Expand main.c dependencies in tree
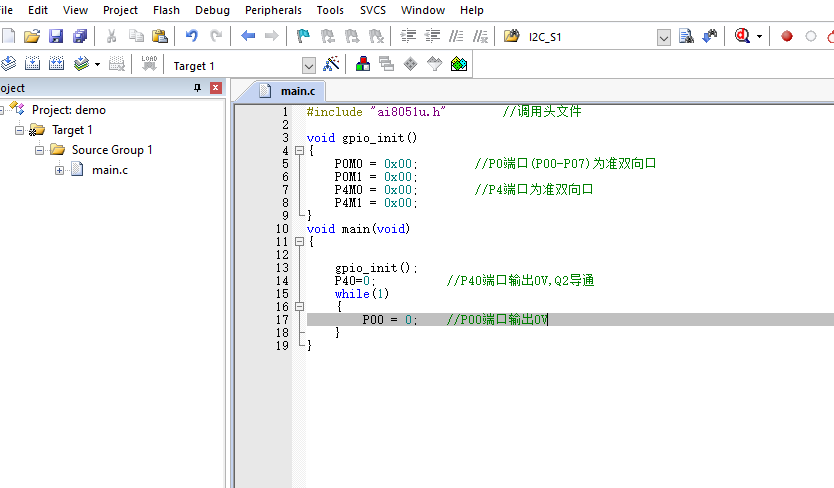 pyautogui.click(x=59, y=170)
